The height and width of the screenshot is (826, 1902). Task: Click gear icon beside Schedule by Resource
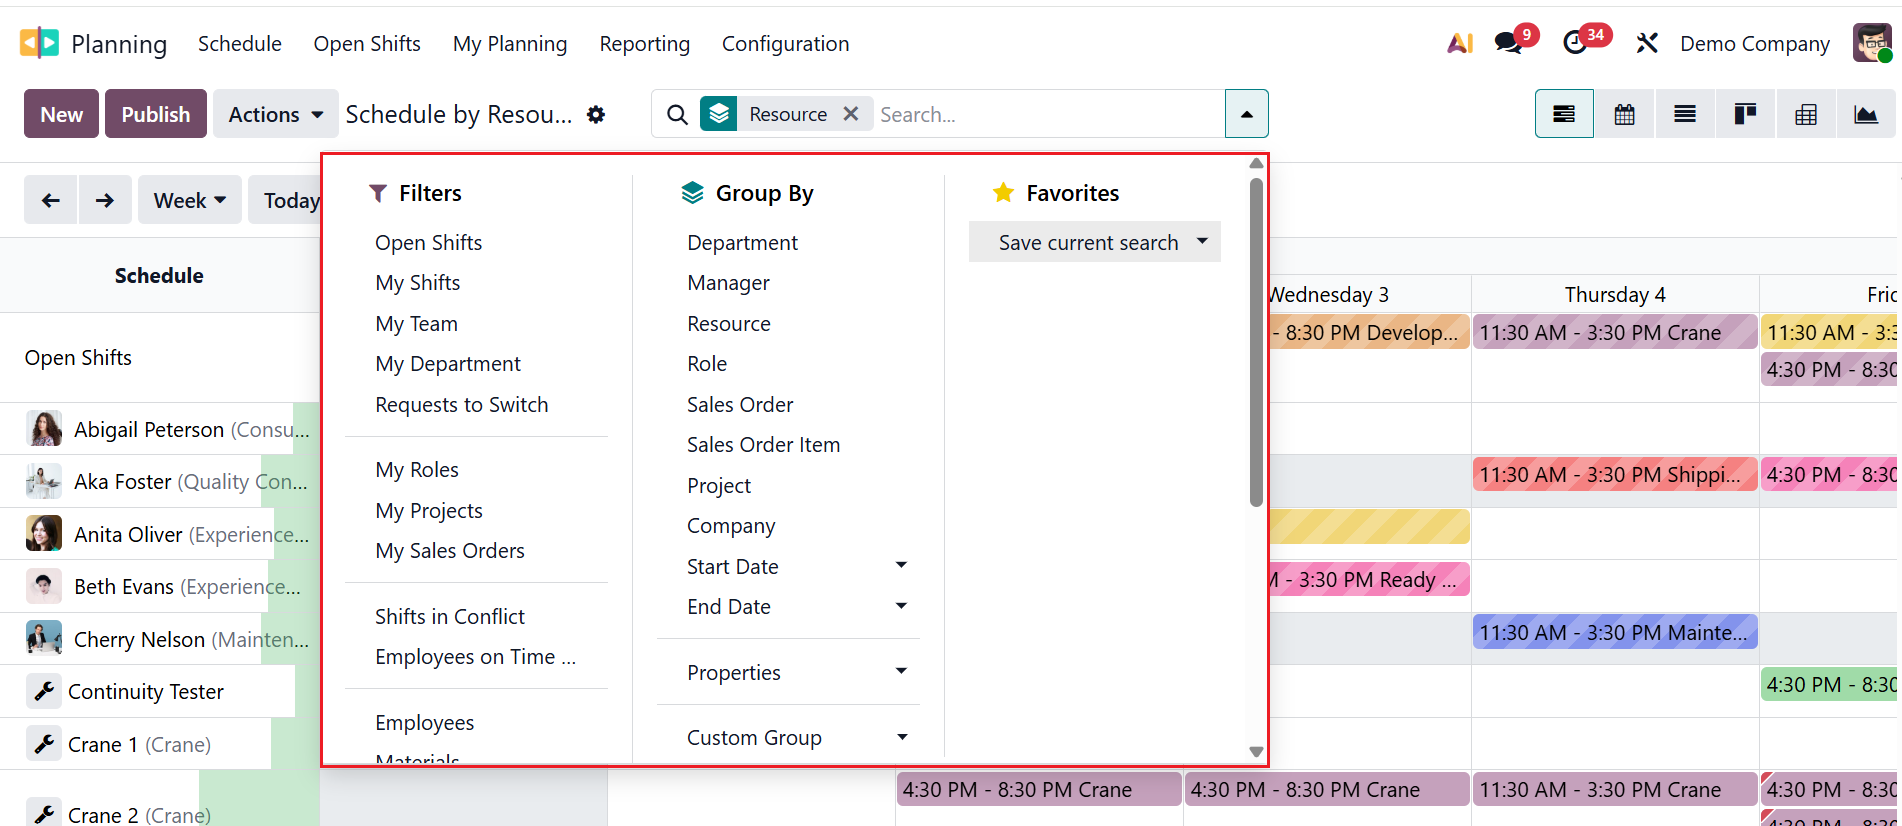596,114
